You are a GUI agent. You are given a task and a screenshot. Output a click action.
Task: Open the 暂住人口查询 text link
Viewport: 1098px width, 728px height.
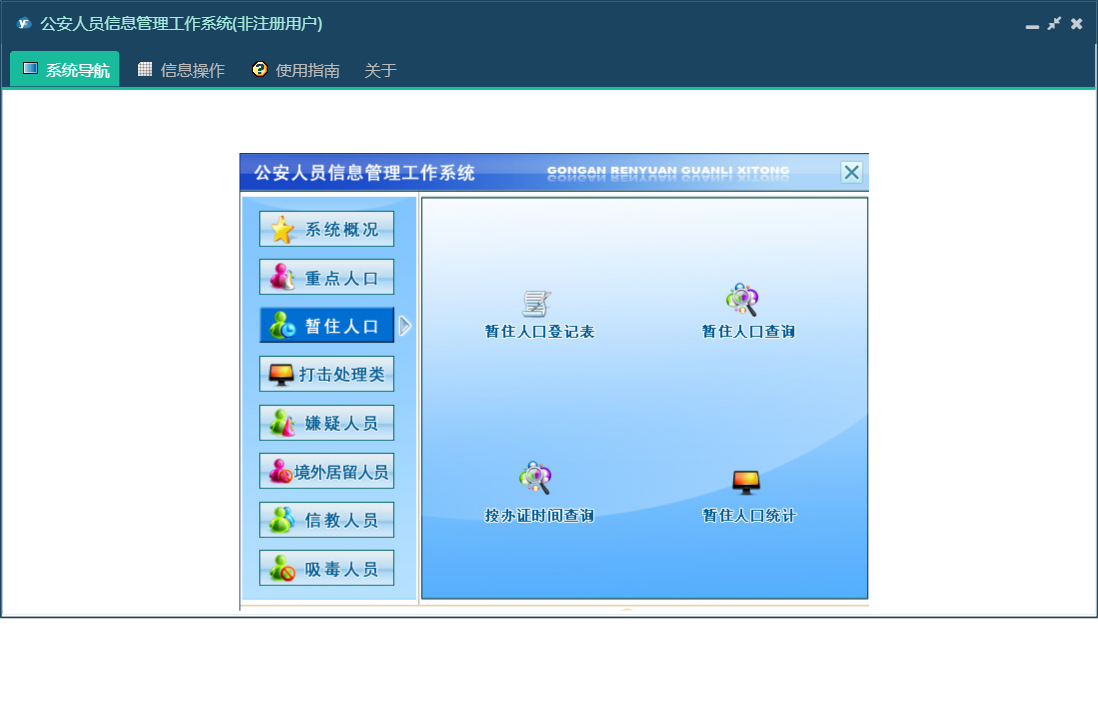click(749, 332)
